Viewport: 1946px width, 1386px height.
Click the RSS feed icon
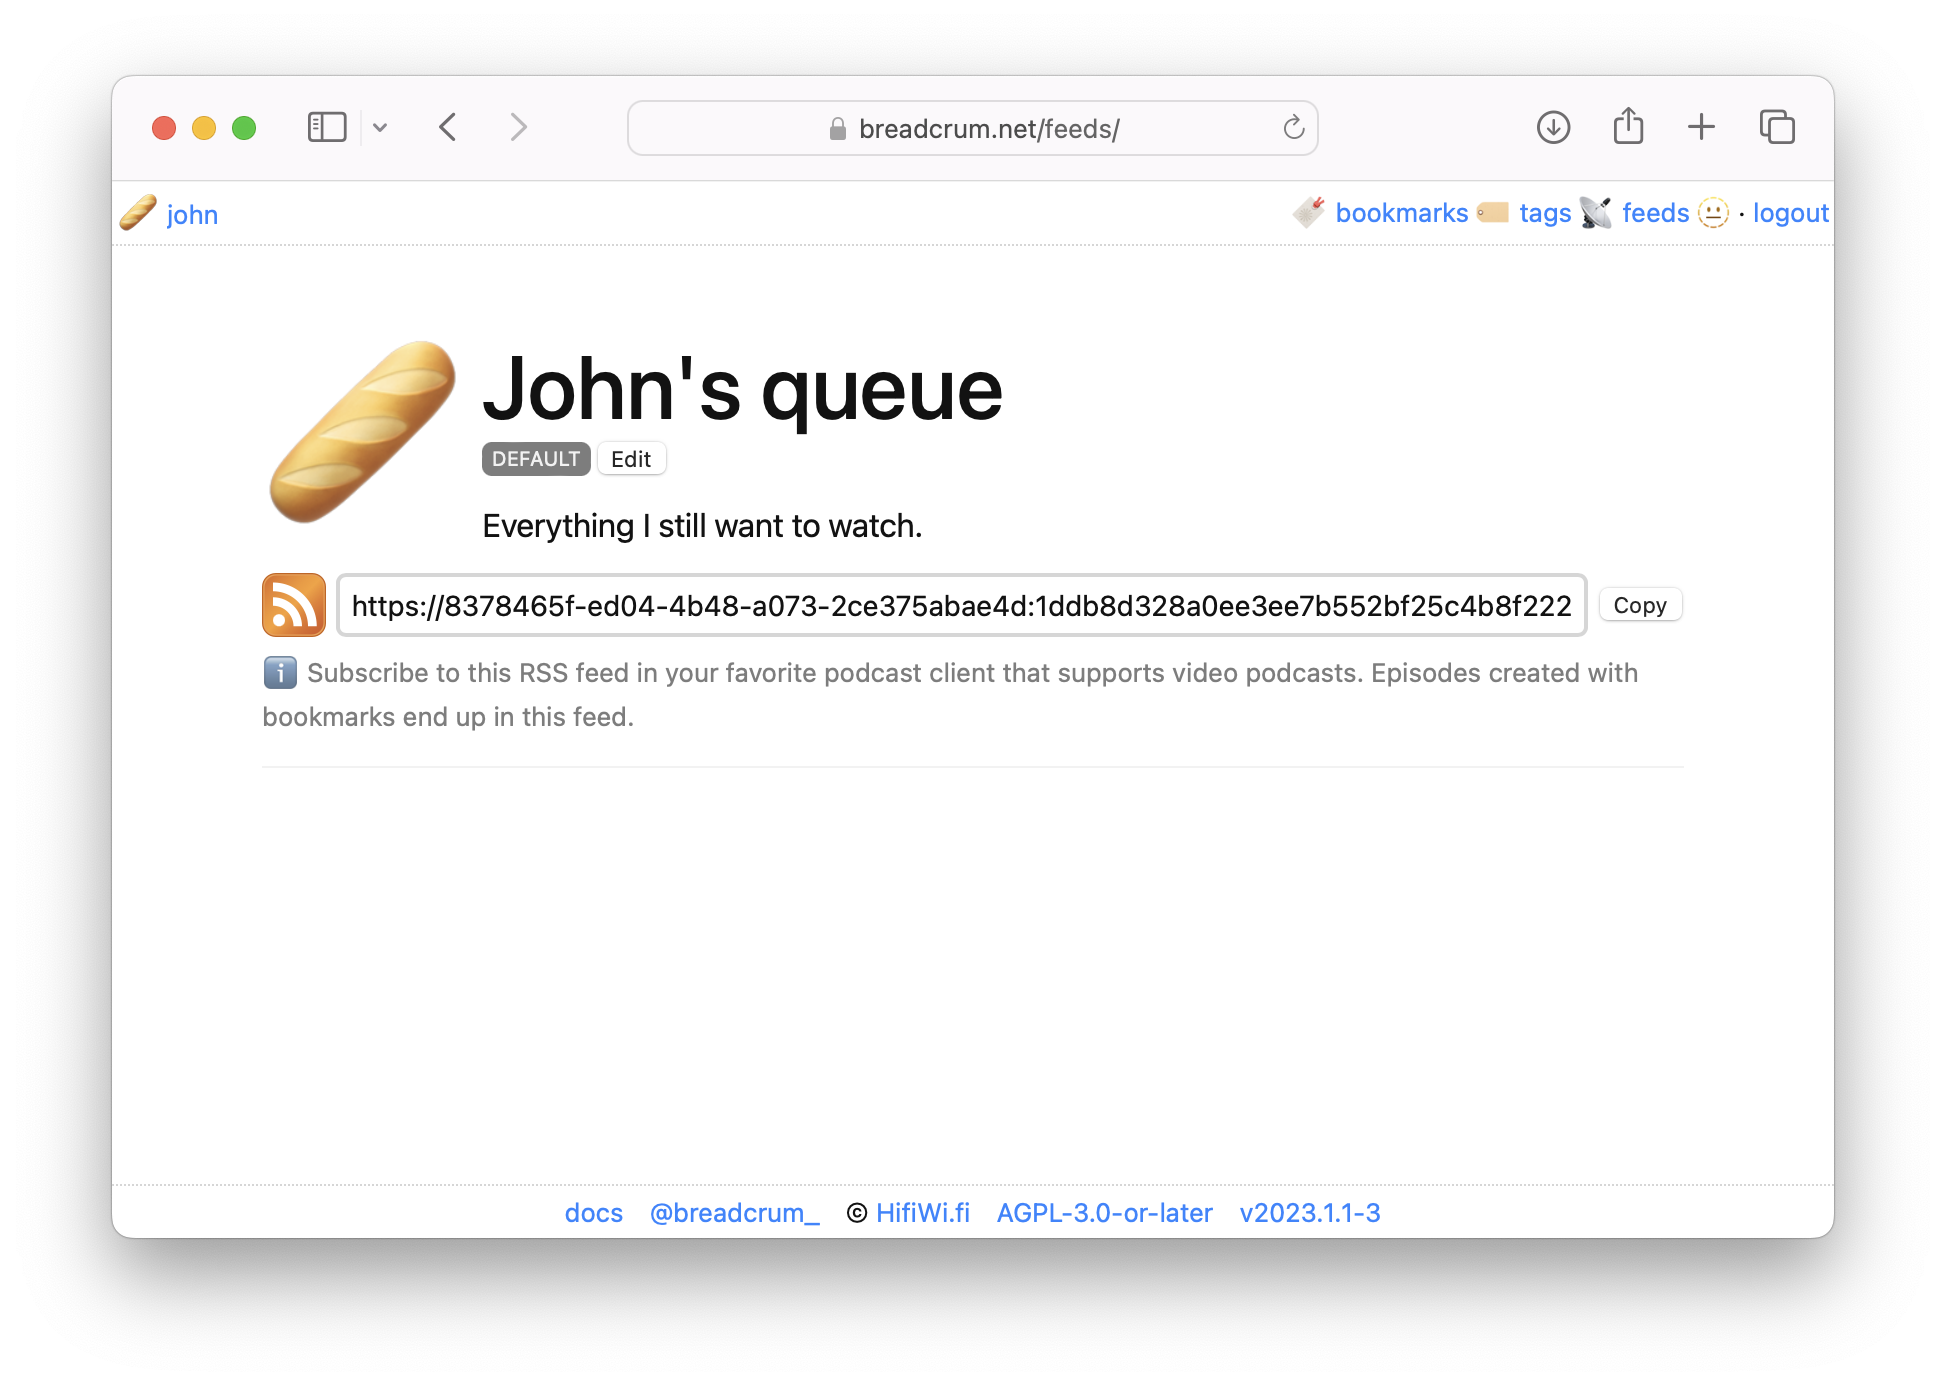point(294,604)
